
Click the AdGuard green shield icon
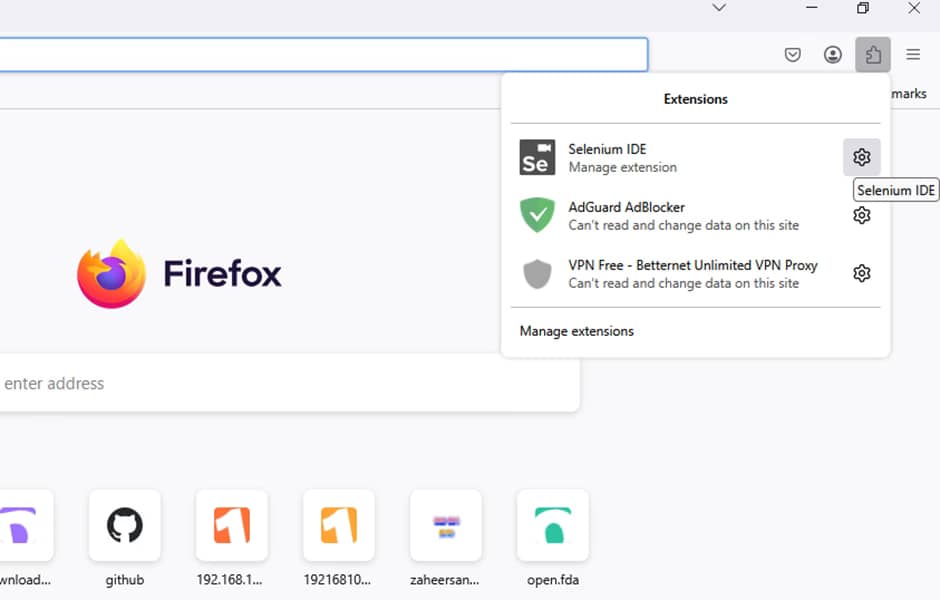[x=537, y=215]
